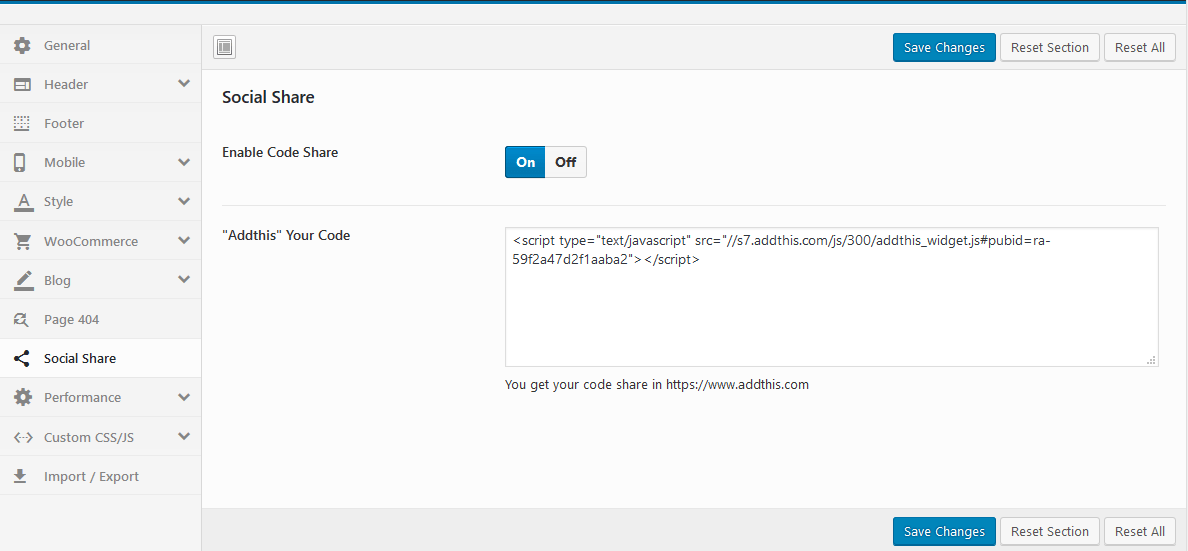Click the Blog pencil icon
The image size is (1188, 551).
[x=24, y=280]
